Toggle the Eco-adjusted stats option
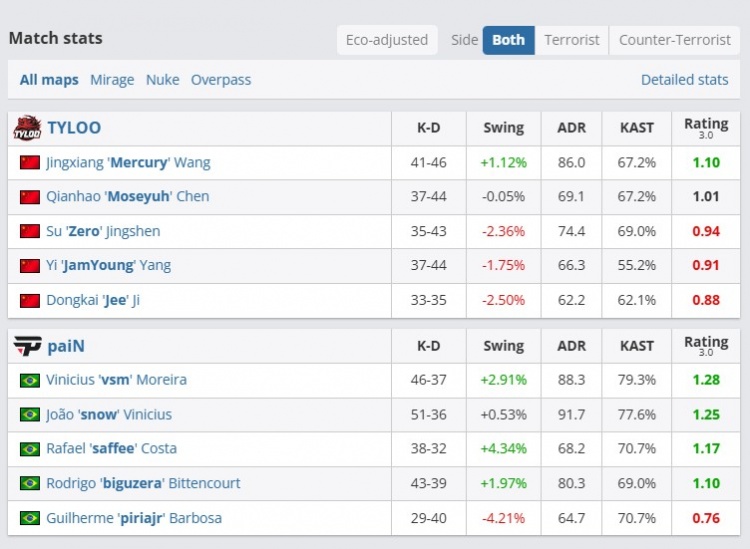 387,40
